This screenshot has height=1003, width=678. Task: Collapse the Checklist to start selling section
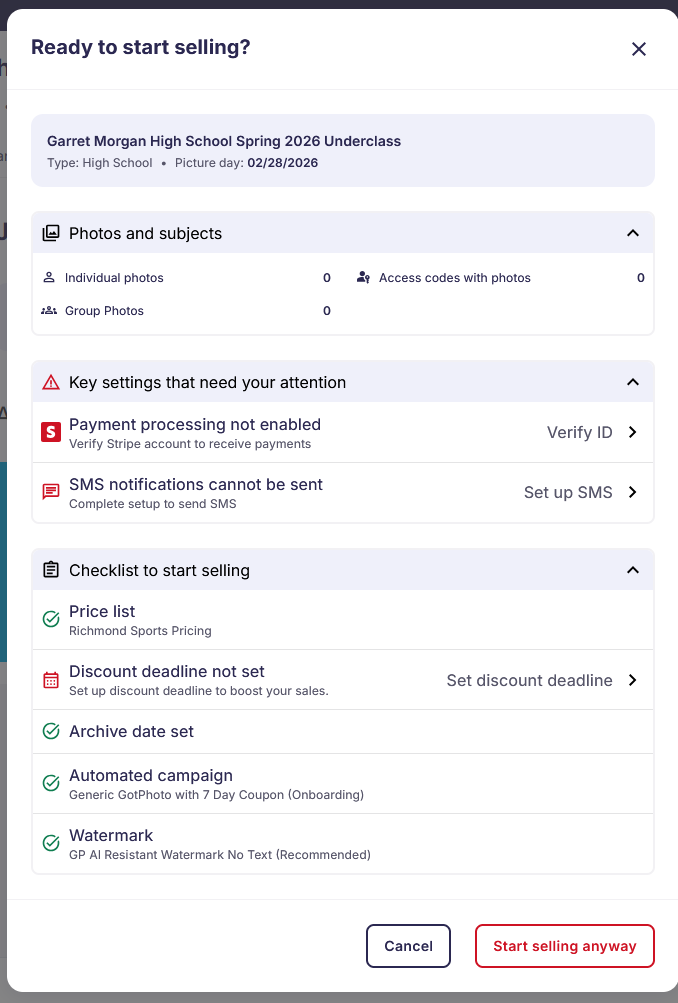tap(632, 569)
